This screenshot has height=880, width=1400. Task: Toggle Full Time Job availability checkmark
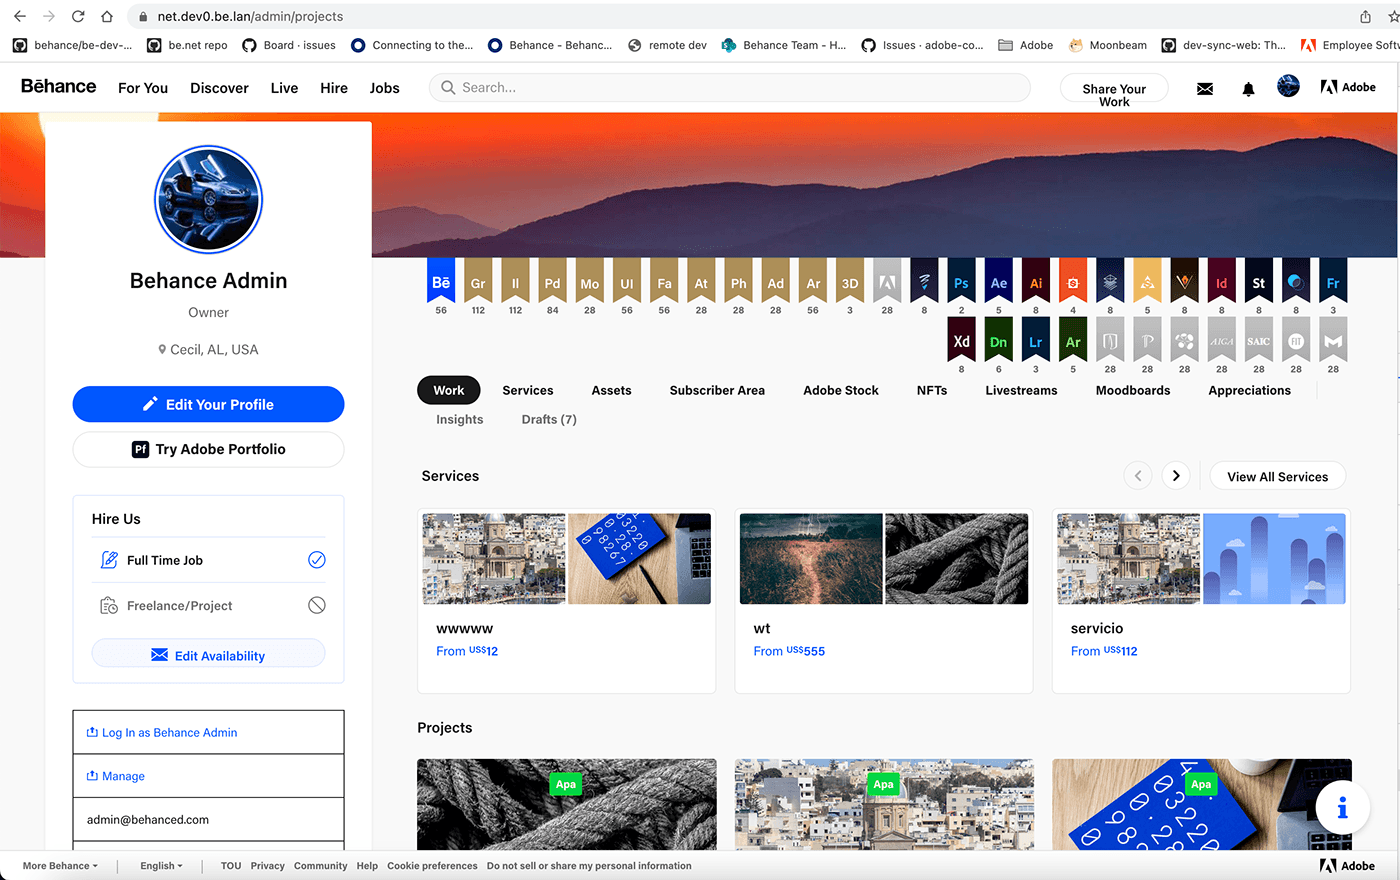coord(316,560)
